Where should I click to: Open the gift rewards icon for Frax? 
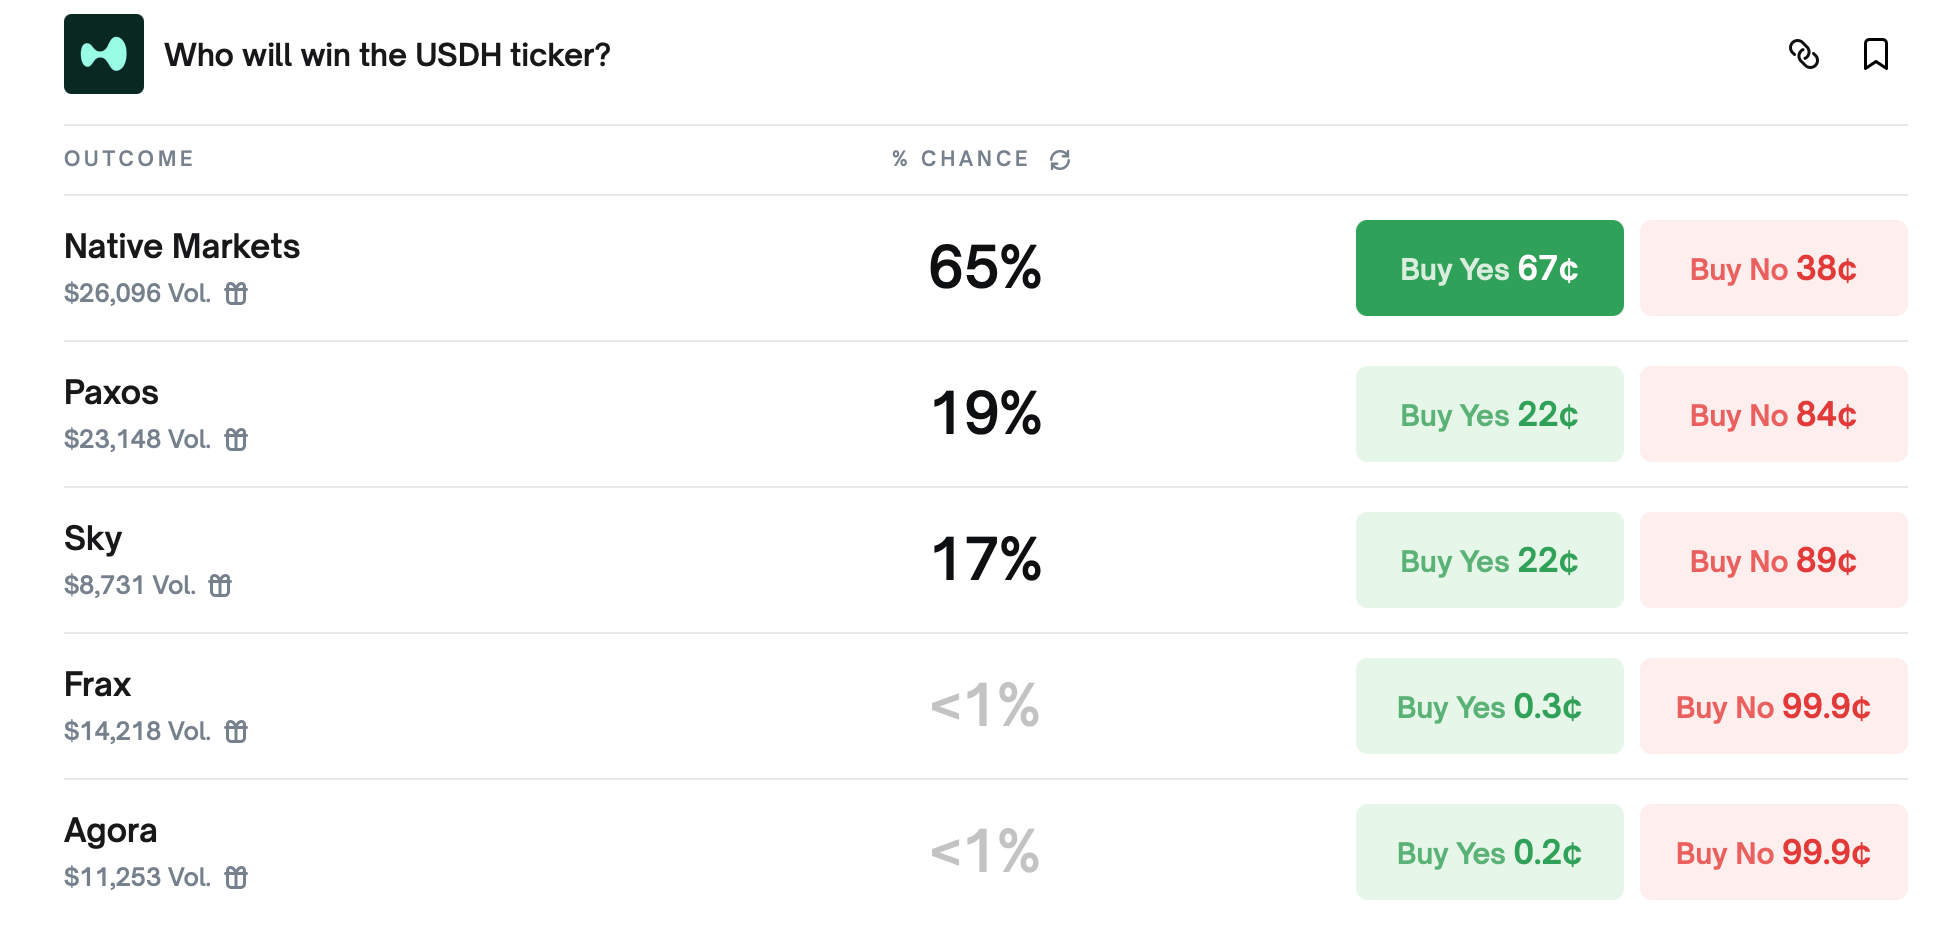tap(236, 731)
